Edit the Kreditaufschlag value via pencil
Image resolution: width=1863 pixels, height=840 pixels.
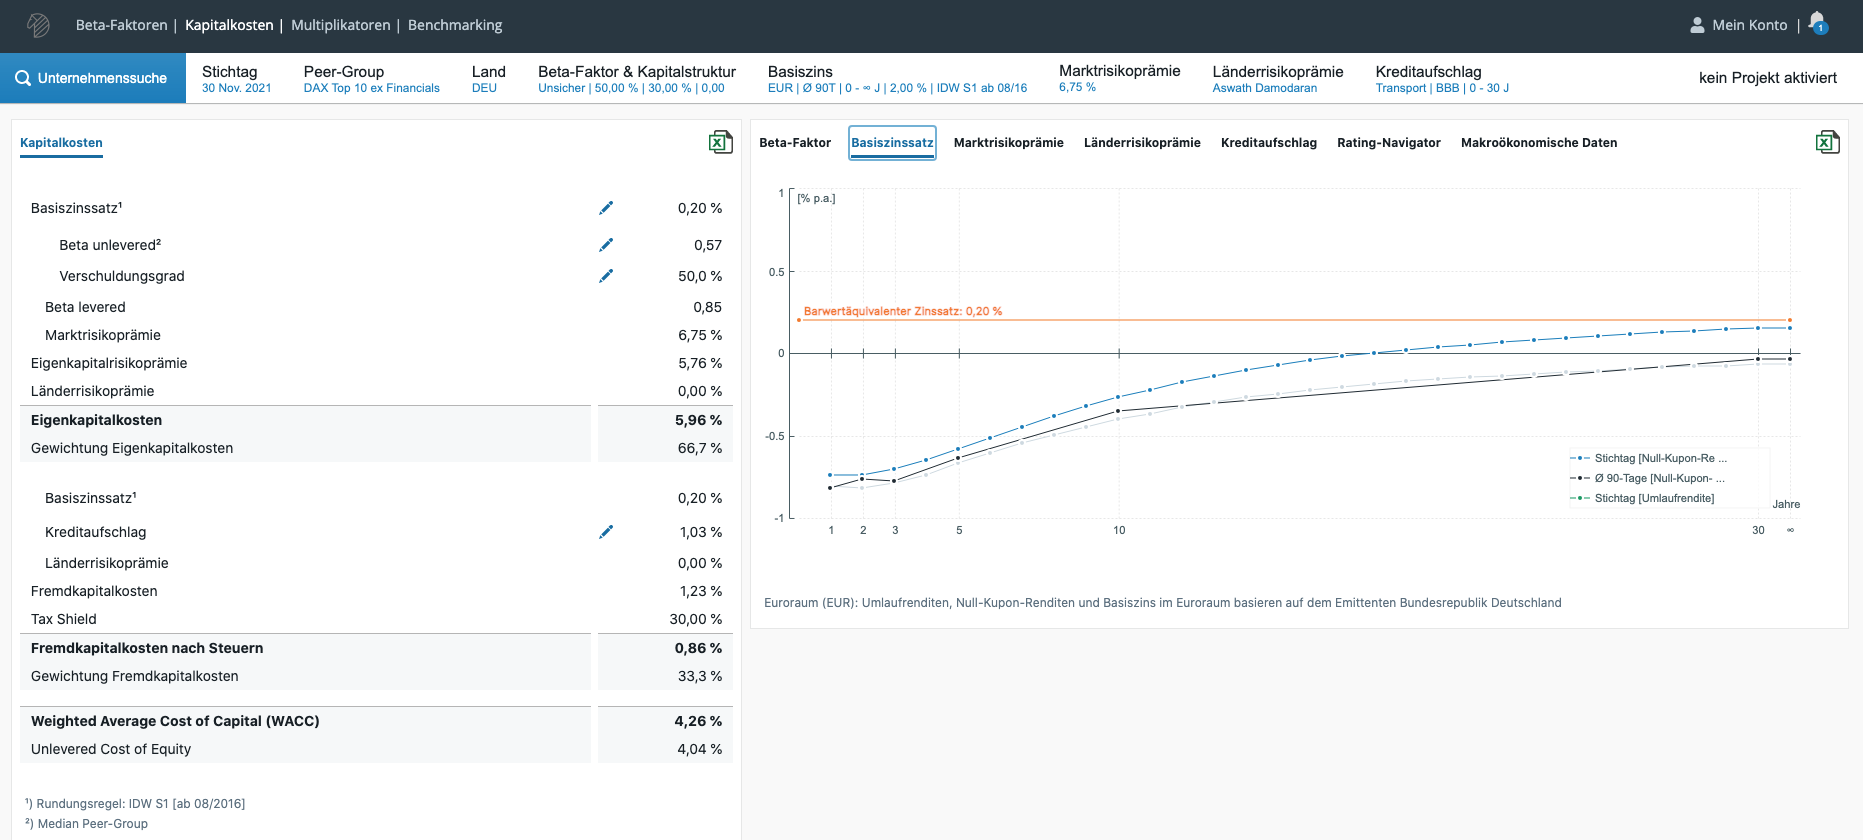(606, 532)
